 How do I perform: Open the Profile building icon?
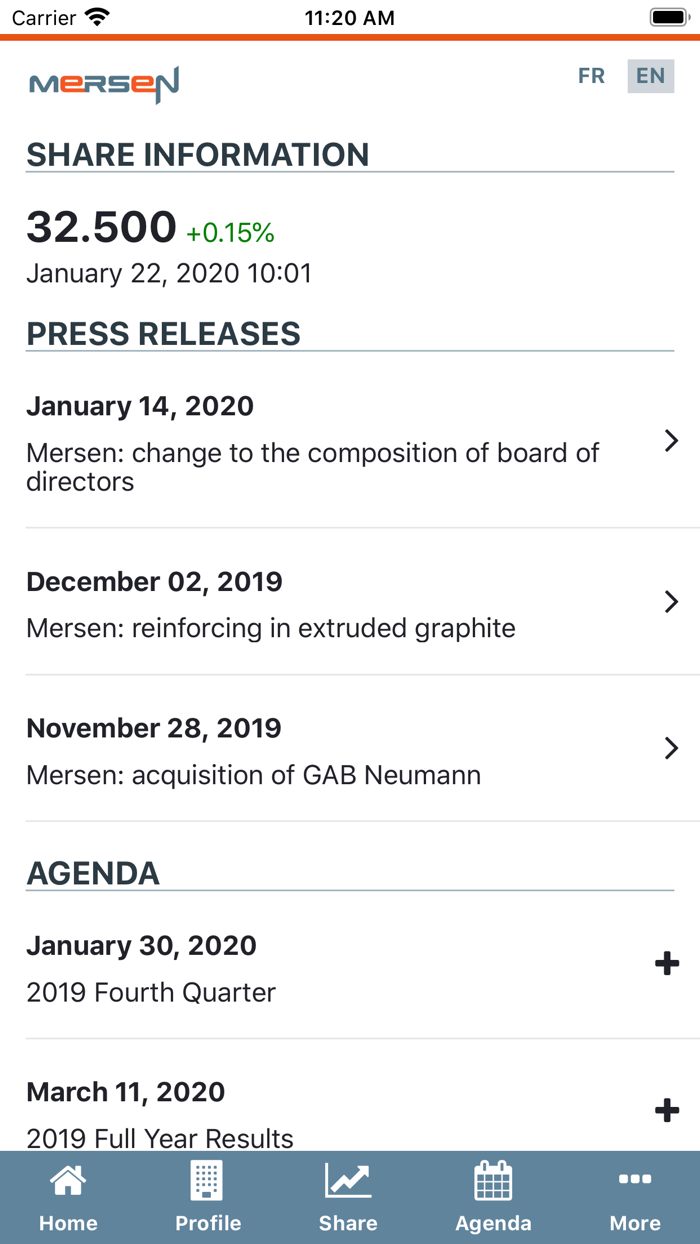click(x=208, y=1182)
